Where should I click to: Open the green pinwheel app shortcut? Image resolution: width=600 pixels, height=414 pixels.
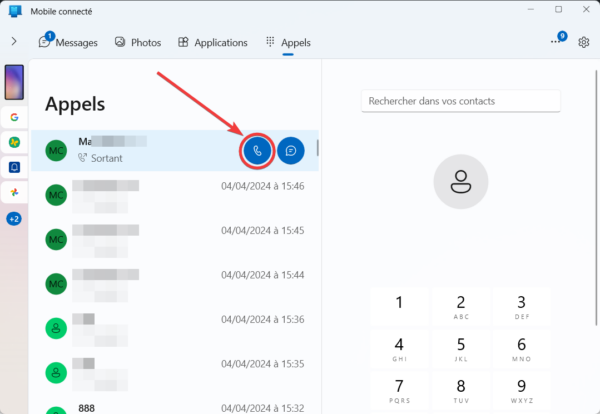click(x=14, y=142)
